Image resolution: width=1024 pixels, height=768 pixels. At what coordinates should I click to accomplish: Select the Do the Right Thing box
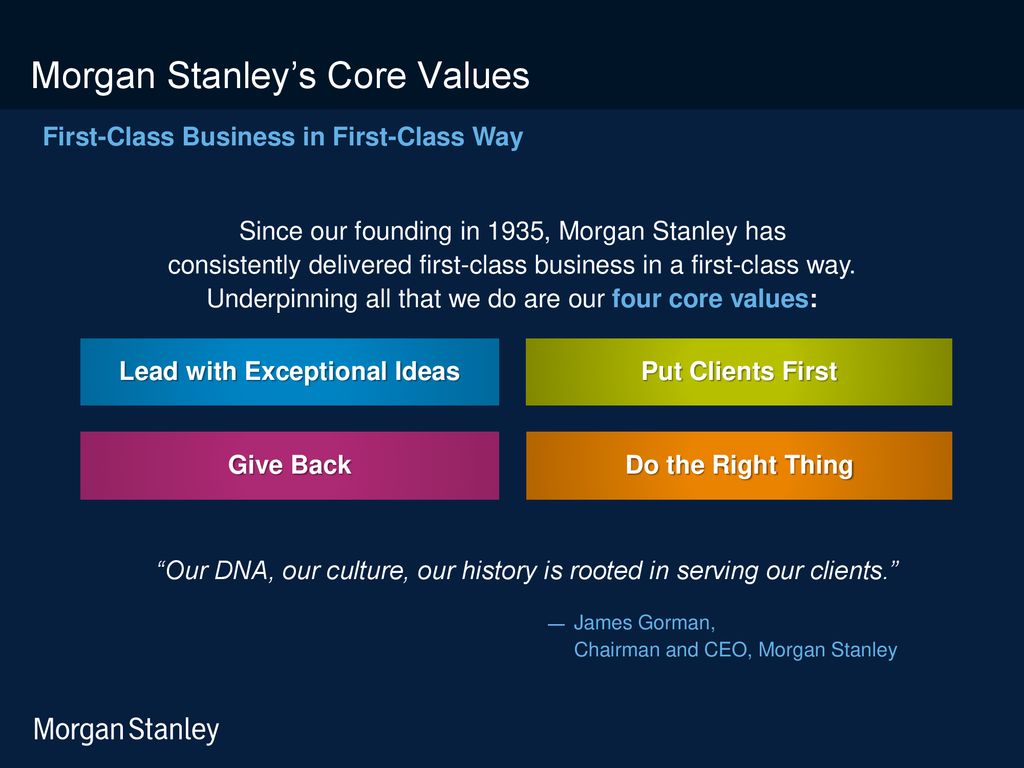tap(739, 465)
